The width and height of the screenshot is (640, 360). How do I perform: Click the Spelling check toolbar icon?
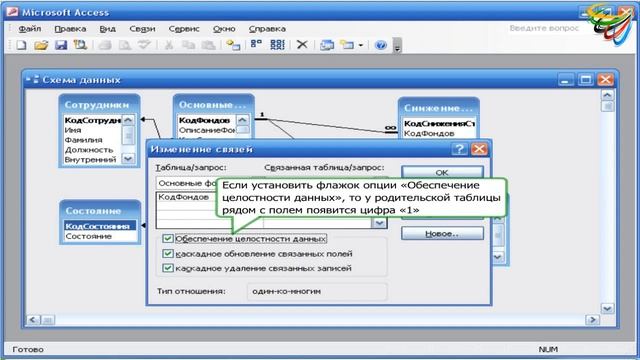click(x=144, y=45)
